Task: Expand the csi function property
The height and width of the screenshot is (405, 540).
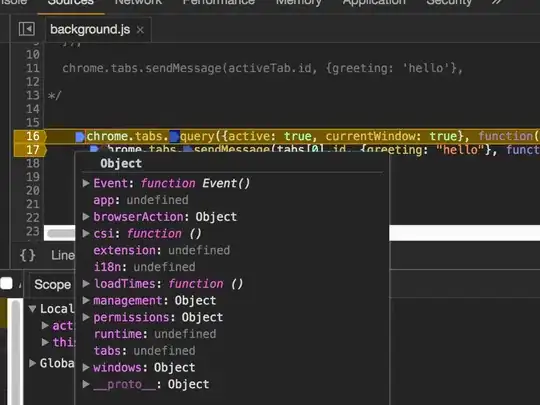Action: 86,233
